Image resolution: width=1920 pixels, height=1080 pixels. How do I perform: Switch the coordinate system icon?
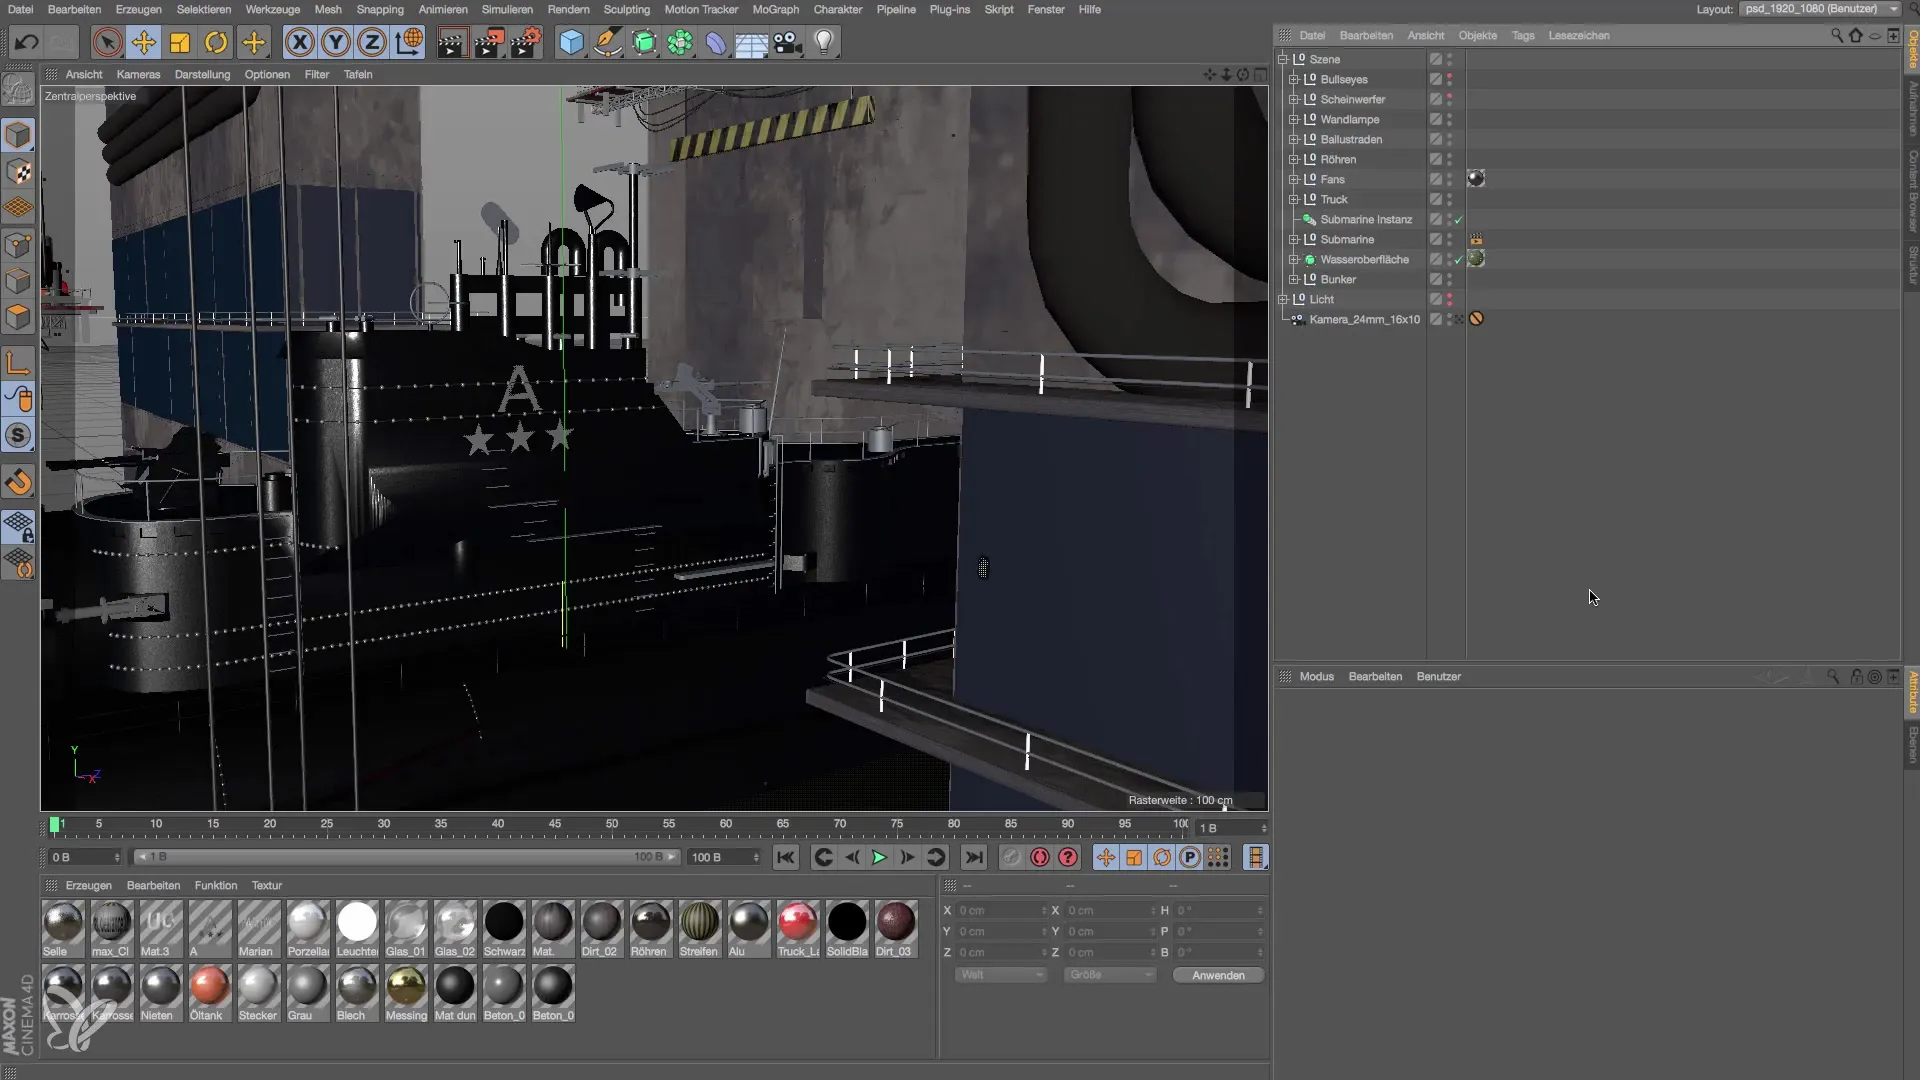(x=409, y=42)
